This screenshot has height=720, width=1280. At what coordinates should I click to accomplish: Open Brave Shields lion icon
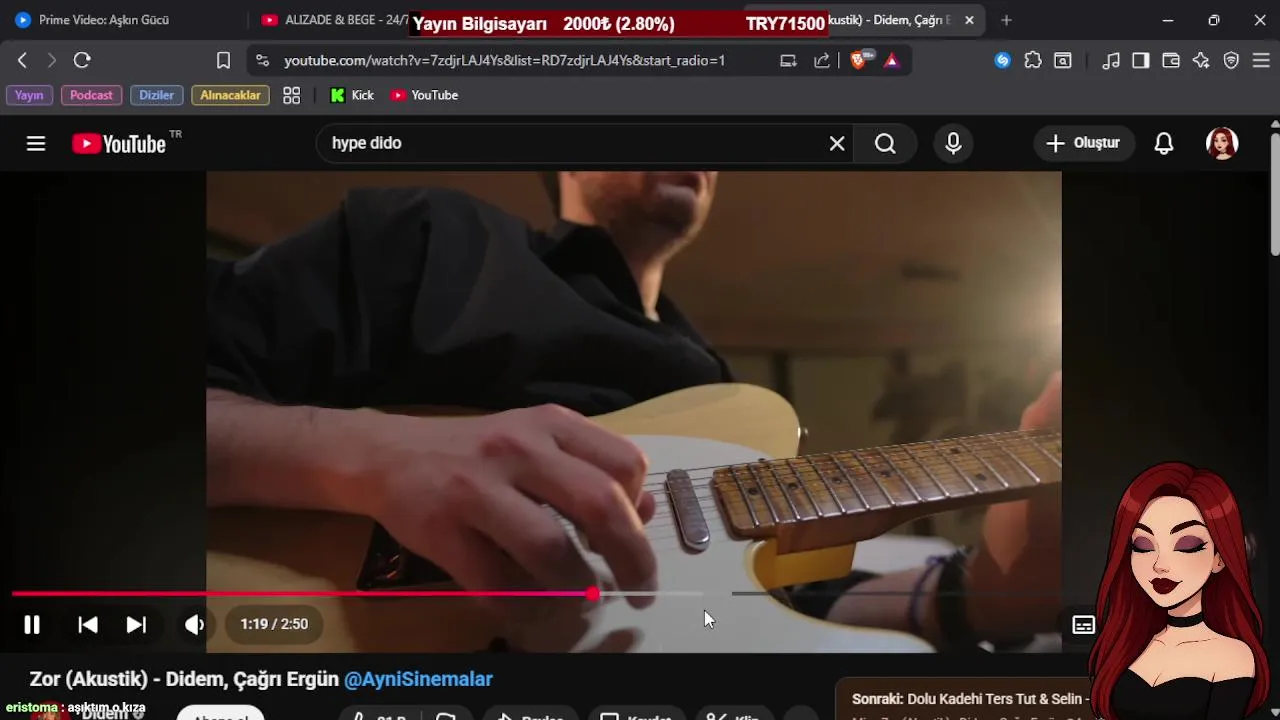pos(859,60)
